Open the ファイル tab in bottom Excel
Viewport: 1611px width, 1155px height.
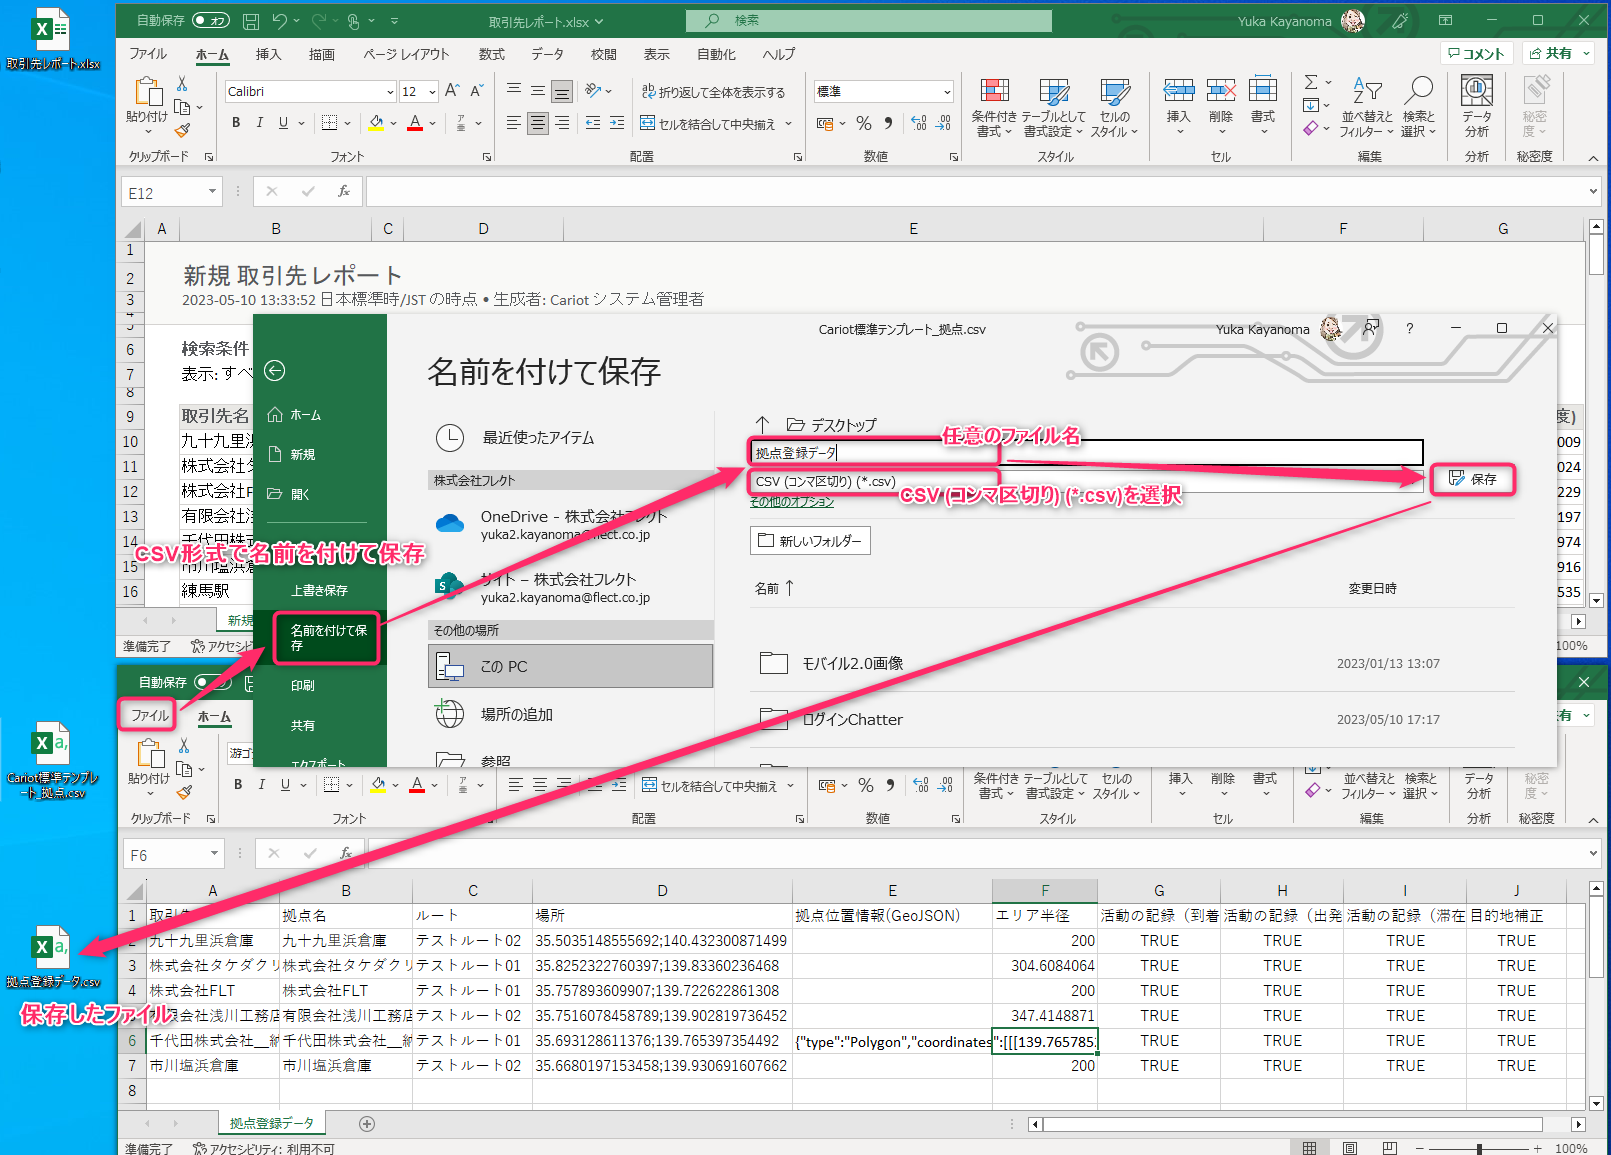pos(150,715)
